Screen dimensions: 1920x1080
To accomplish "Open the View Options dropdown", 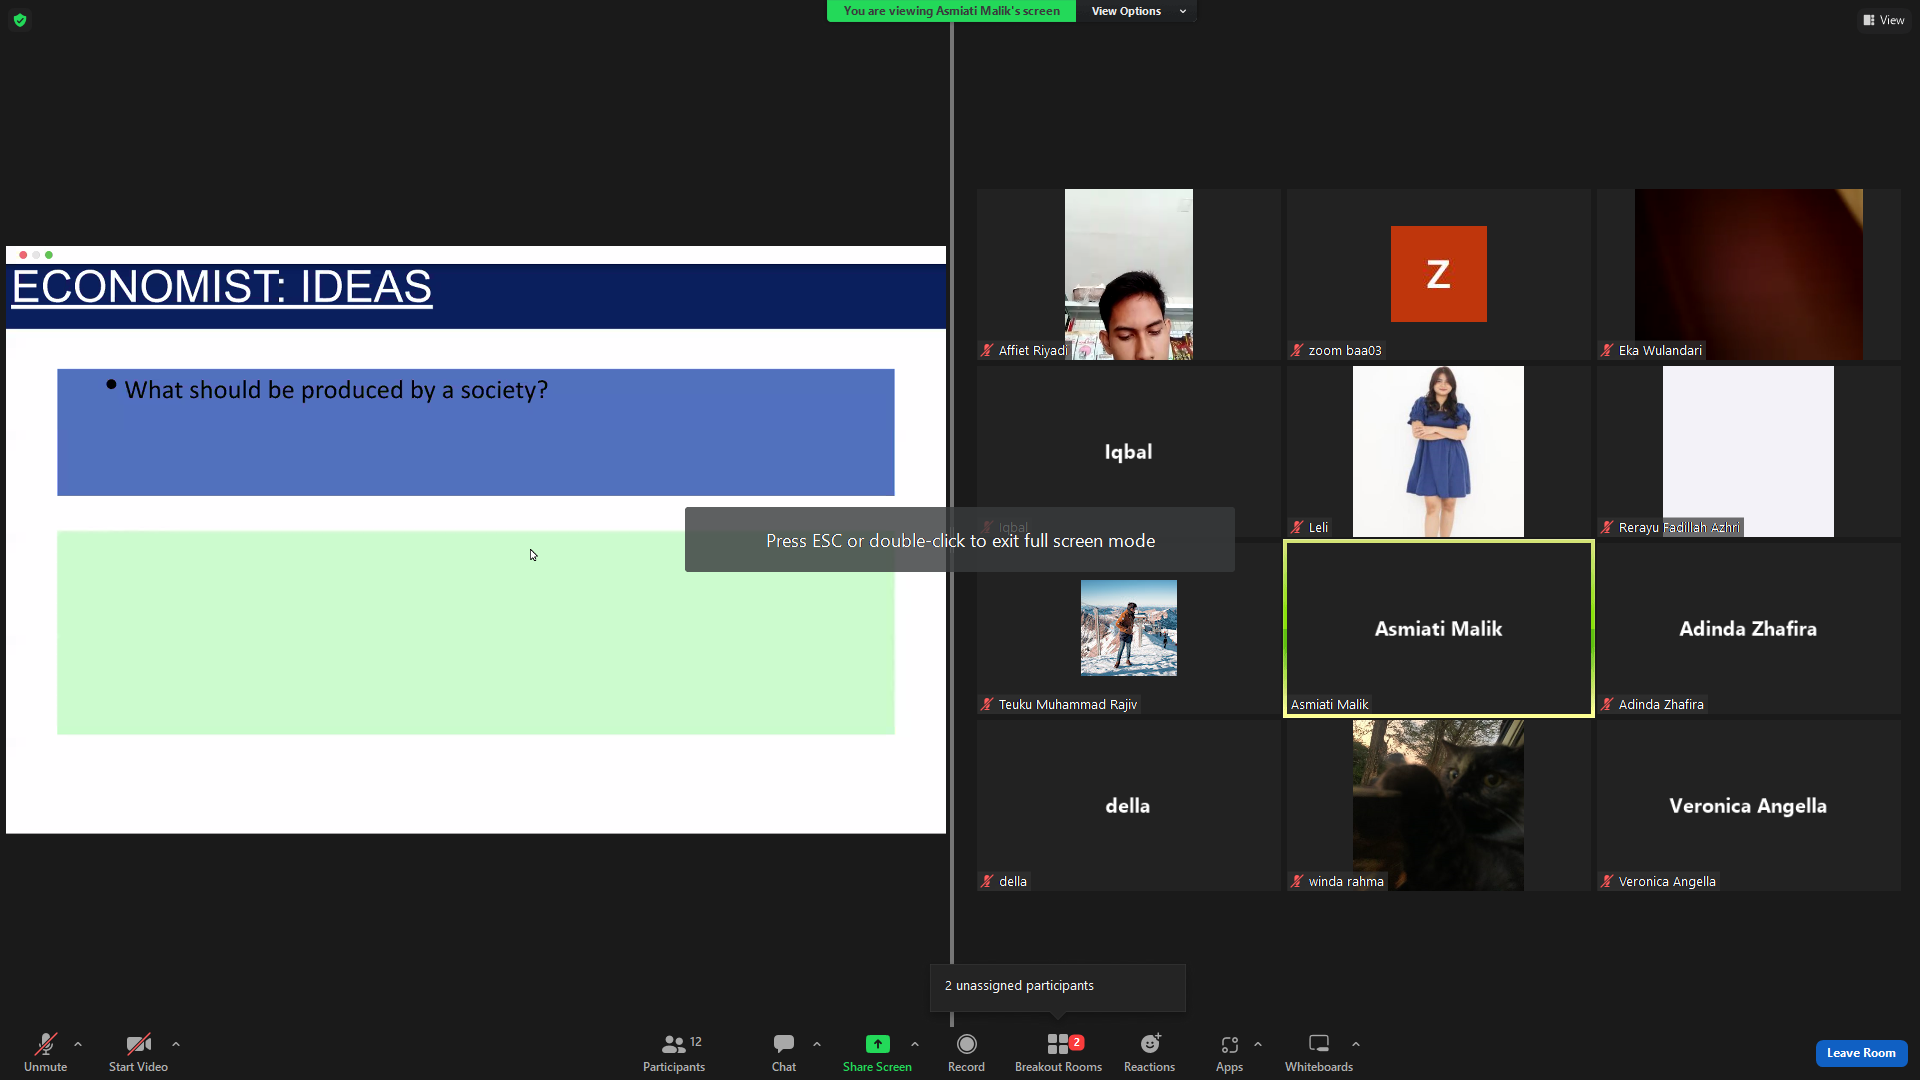I will click(x=1137, y=11).
